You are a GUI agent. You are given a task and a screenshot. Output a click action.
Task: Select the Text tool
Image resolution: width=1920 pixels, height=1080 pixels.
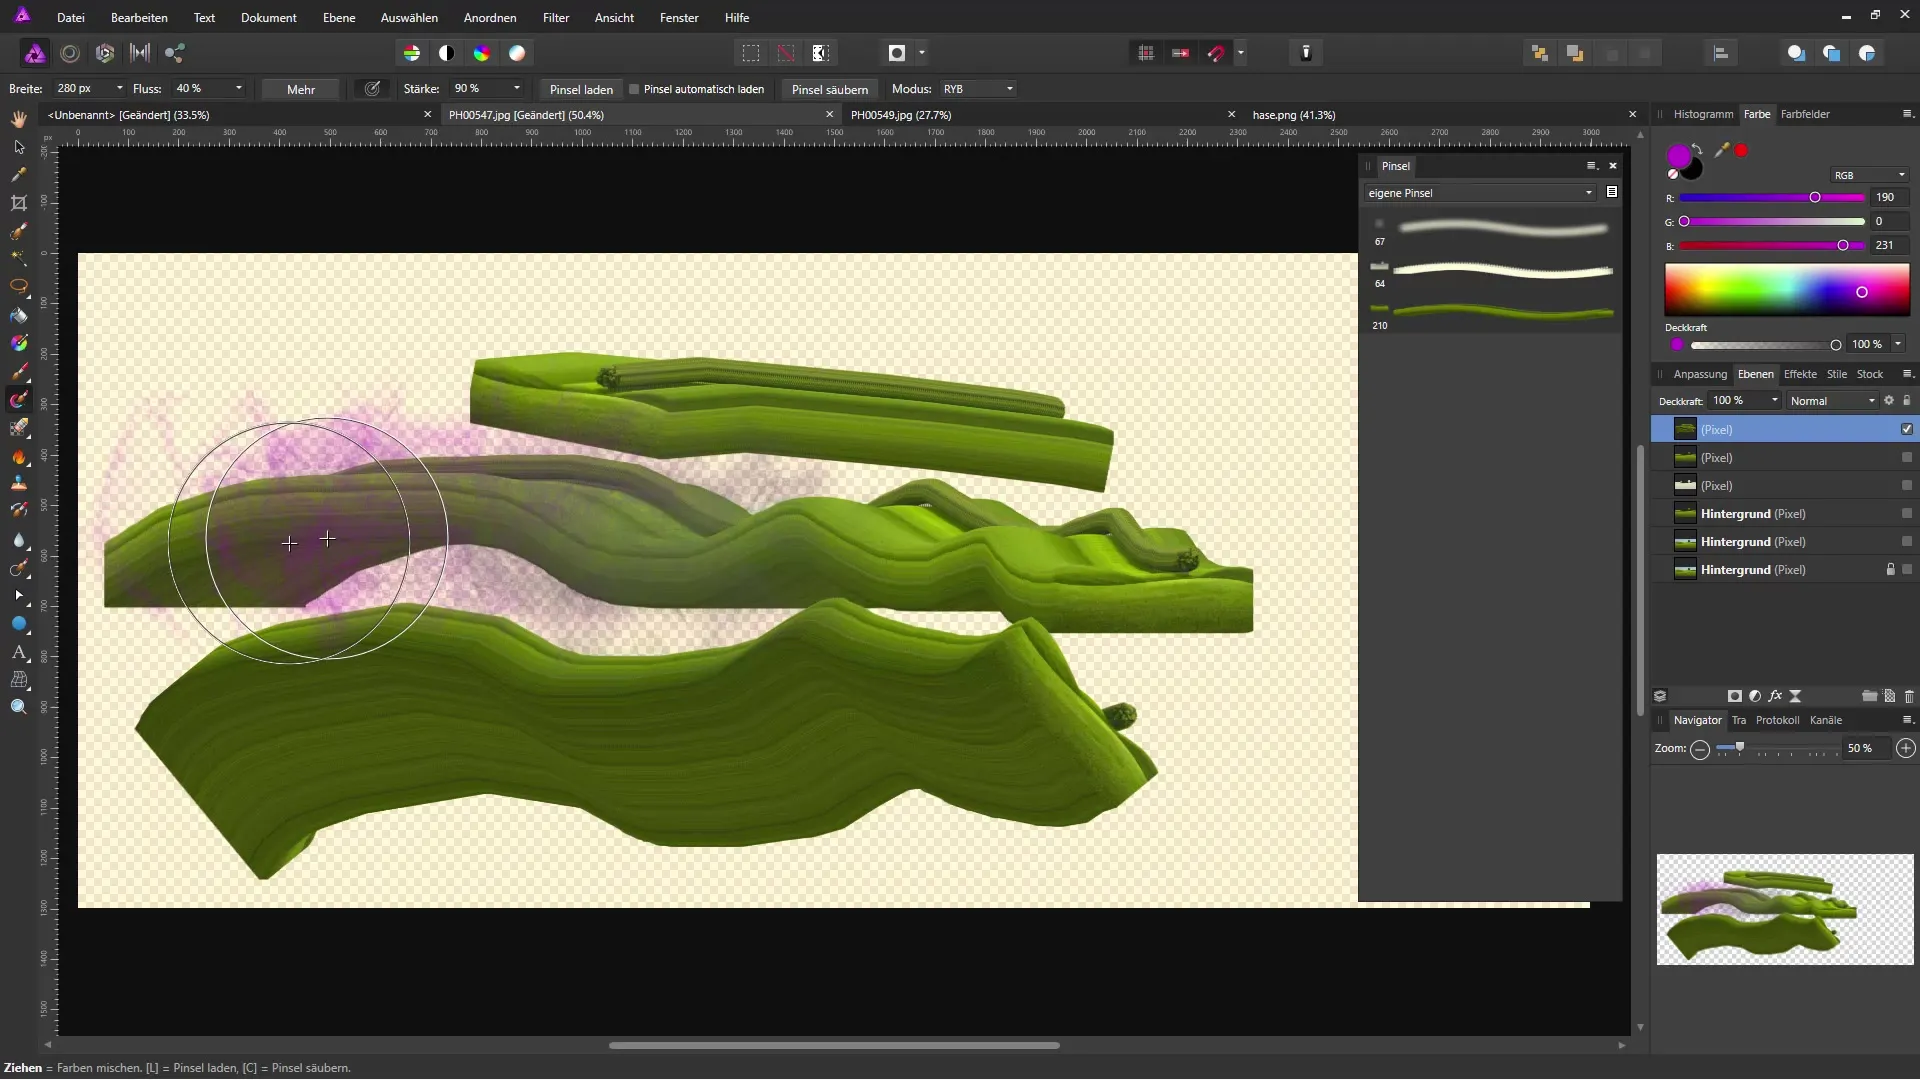click(18, 652)
